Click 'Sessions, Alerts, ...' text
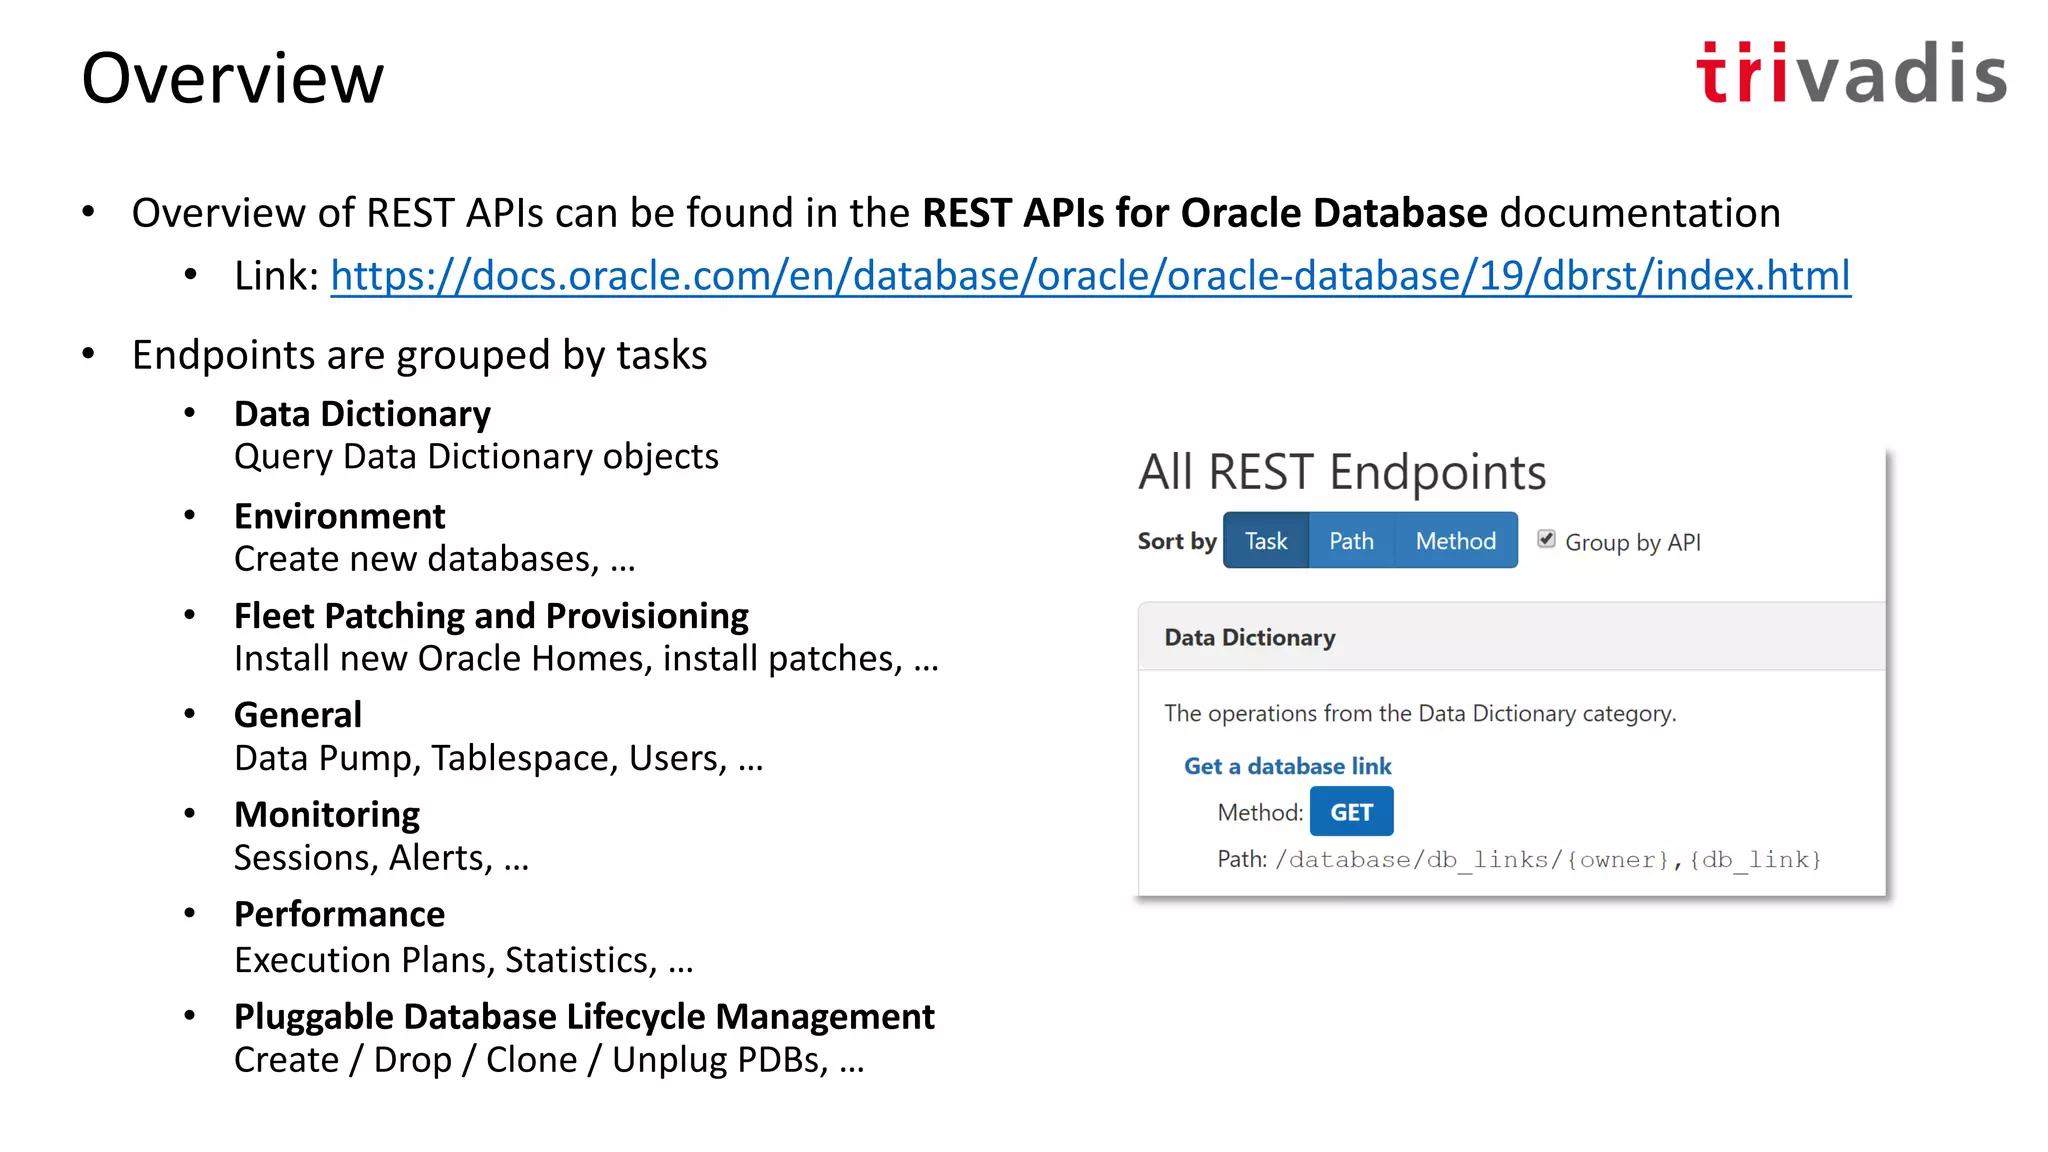 (381, 858)
